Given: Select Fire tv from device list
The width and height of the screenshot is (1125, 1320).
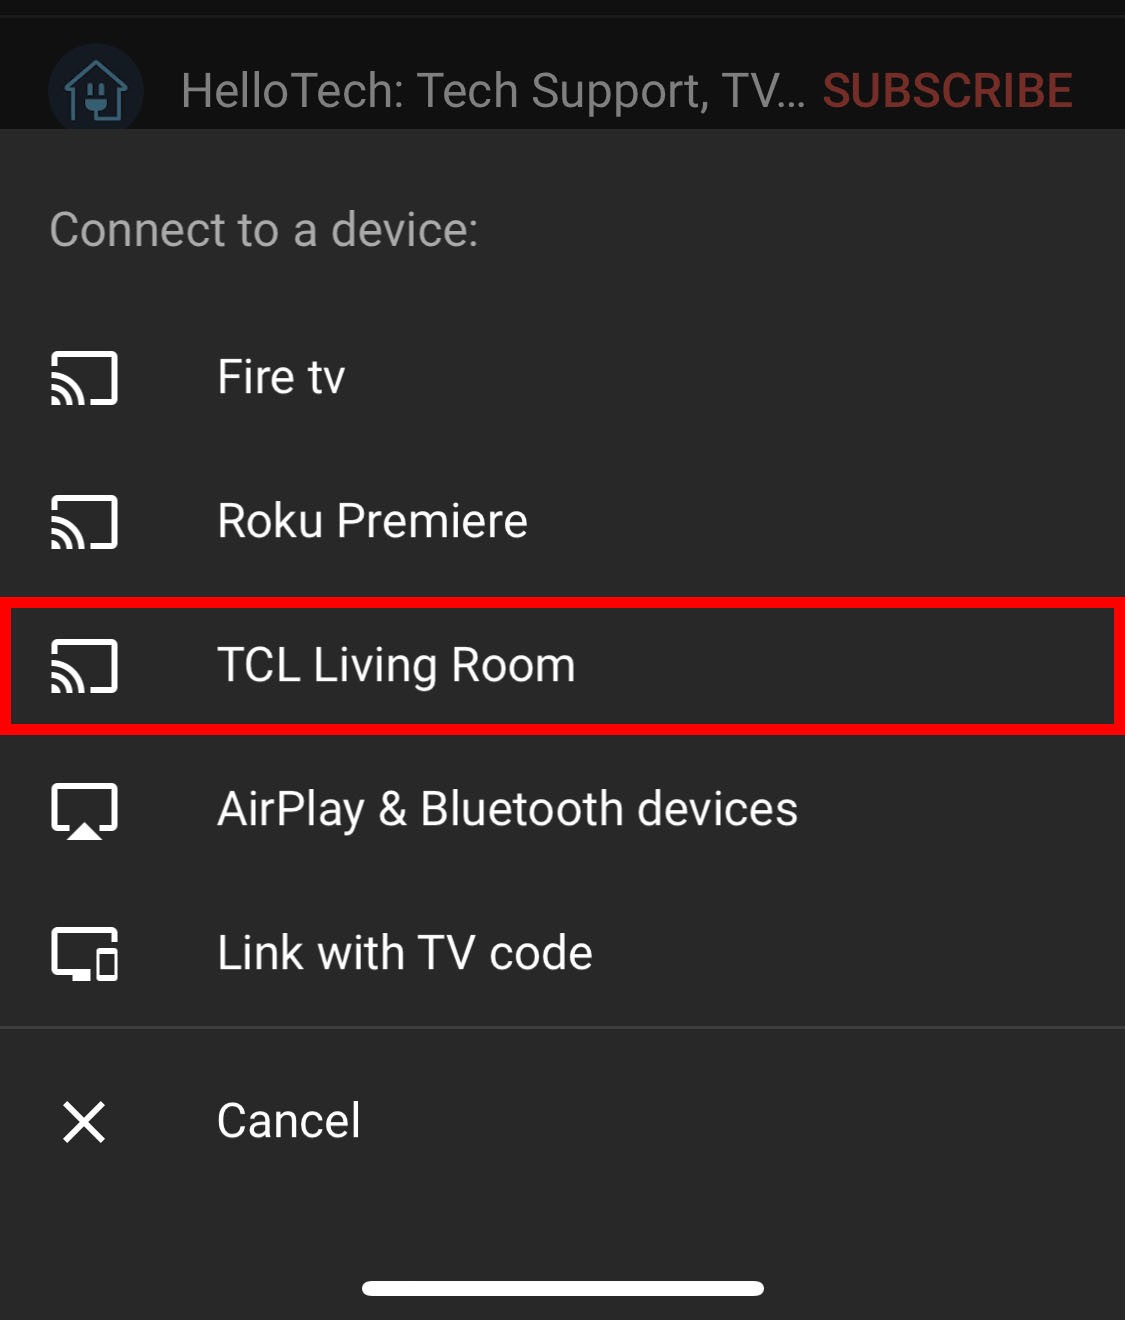Looking at the screenshot, I should click(x=562, y=378).
